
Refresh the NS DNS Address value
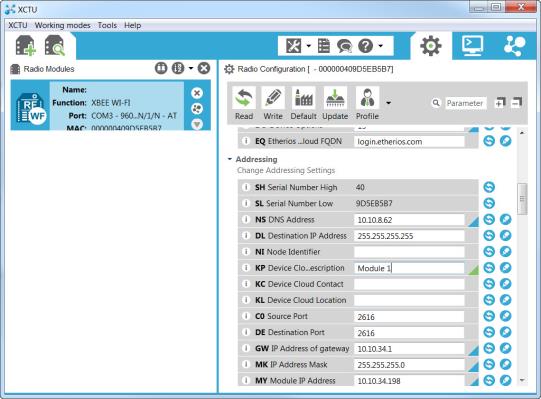tap(489, 220)
